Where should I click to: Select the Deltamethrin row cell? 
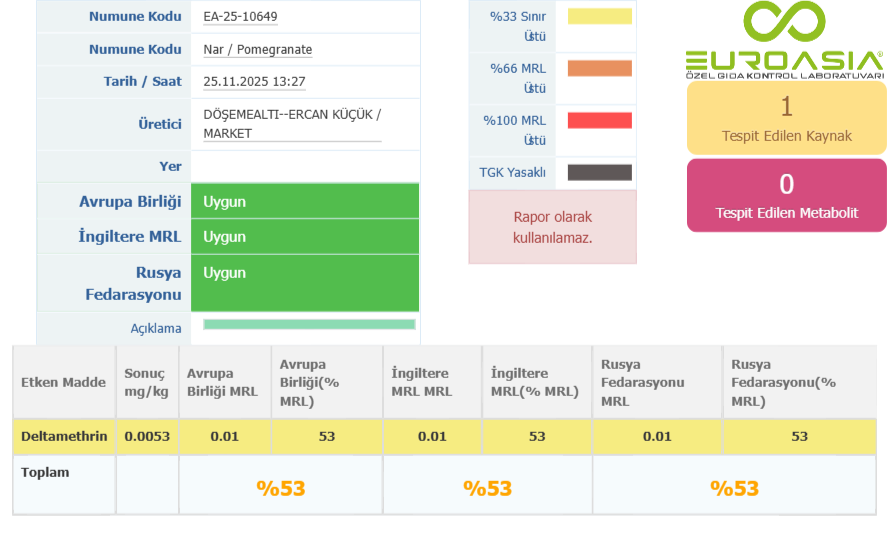click(x=64, y=436)
